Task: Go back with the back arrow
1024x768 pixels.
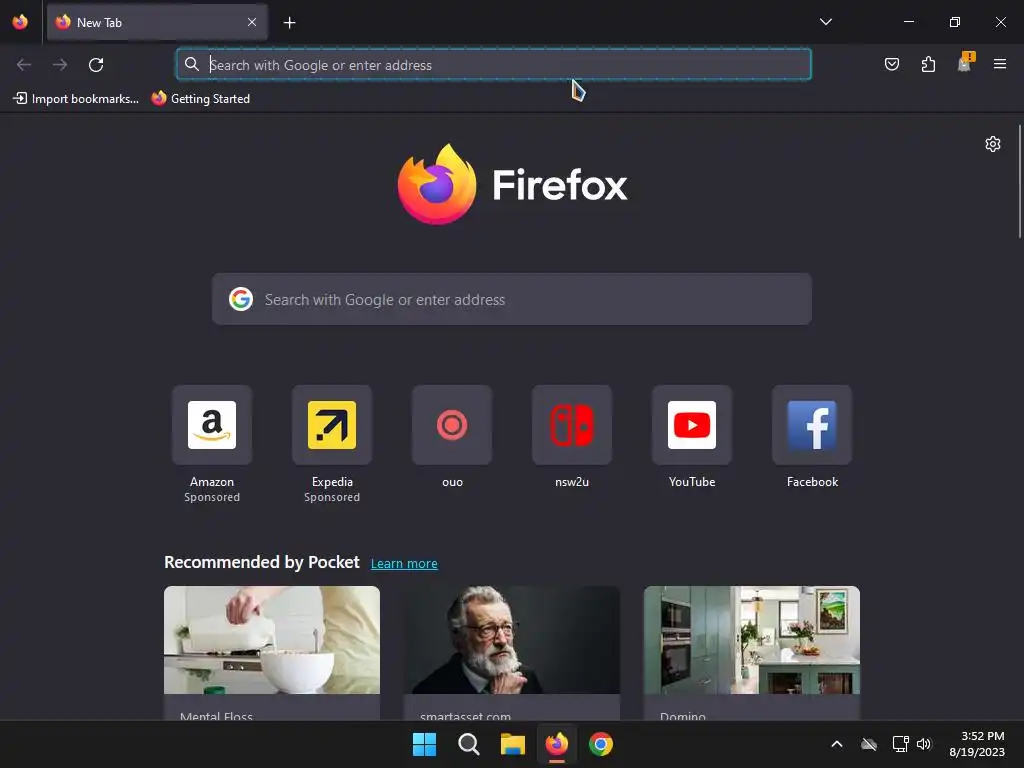Action: pyautogui.click(x=24, y=65)
